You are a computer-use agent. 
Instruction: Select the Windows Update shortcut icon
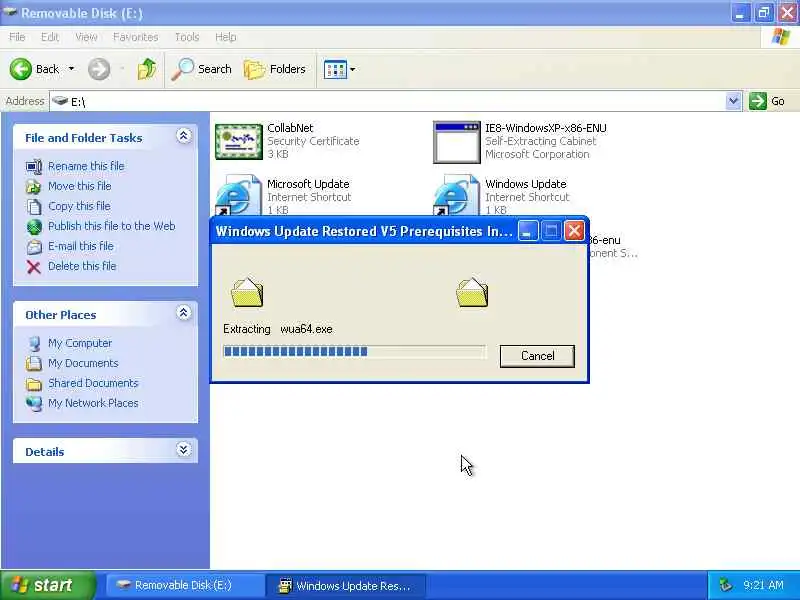tap(456, 195)
